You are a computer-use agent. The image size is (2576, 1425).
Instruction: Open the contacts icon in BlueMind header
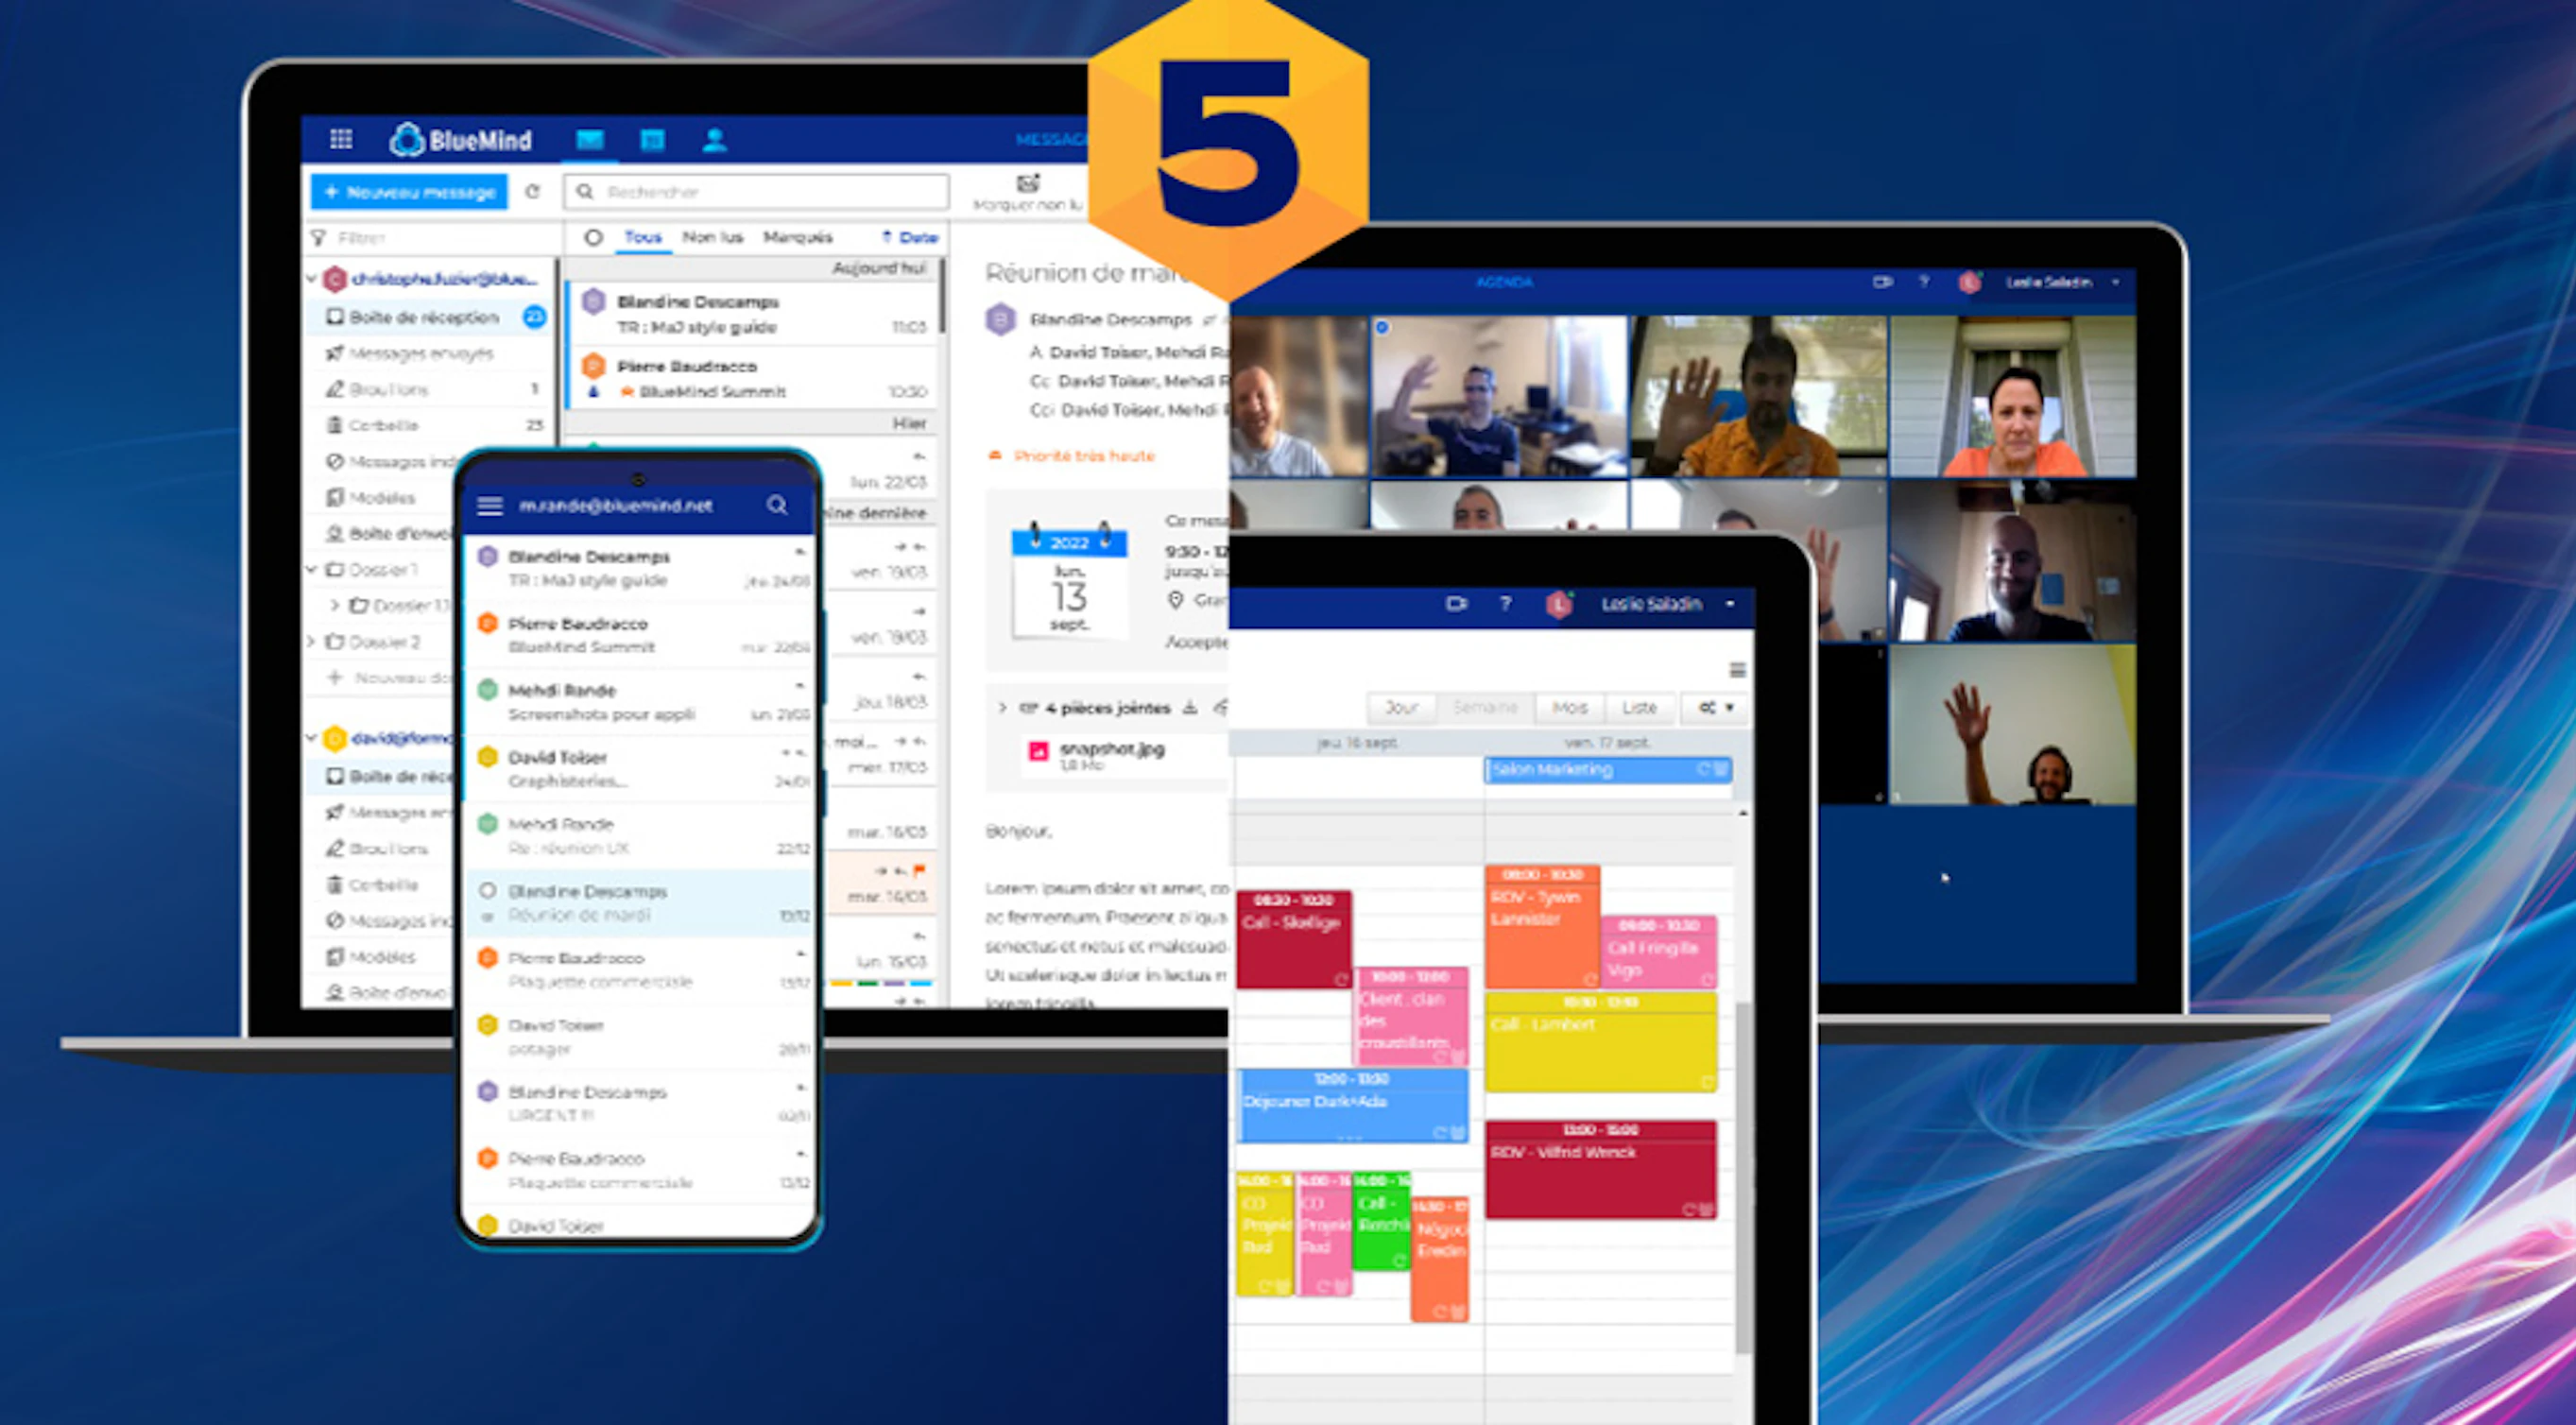714,140
